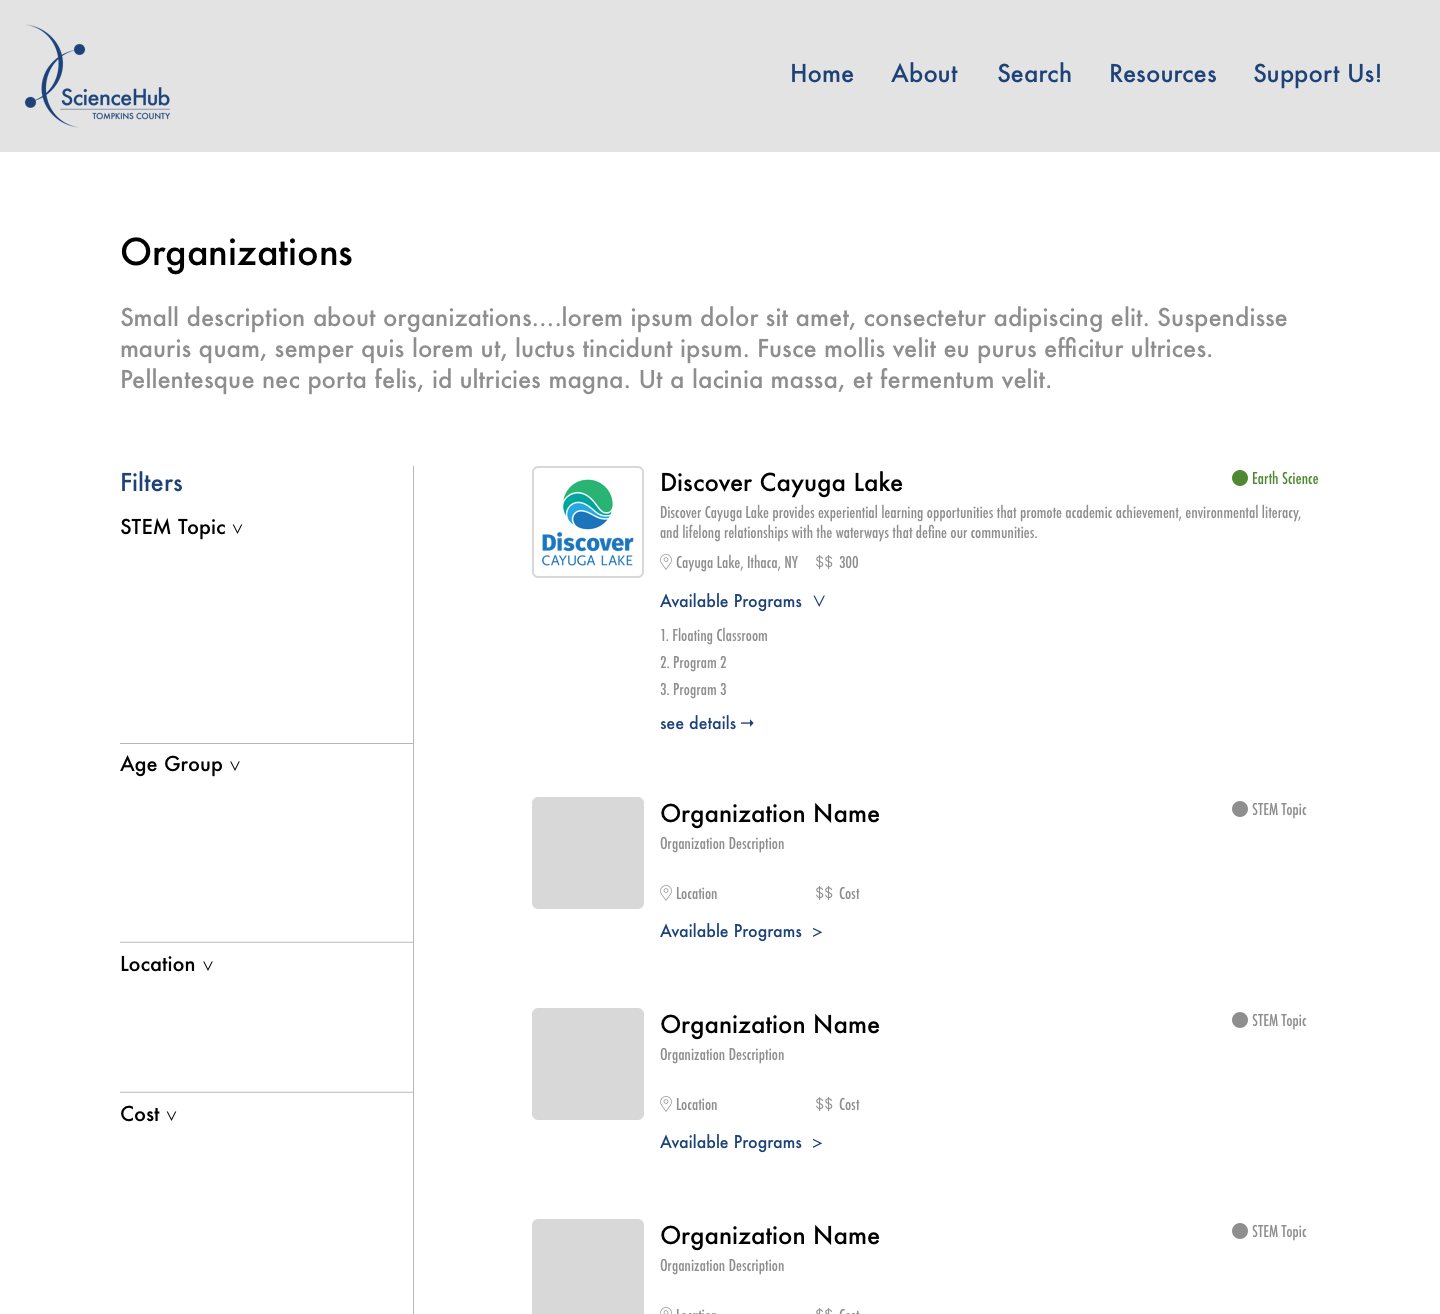Screen dimensions: 1440x1314
Task: Click the Organizations page heading
Action: (x=236, y=253)
